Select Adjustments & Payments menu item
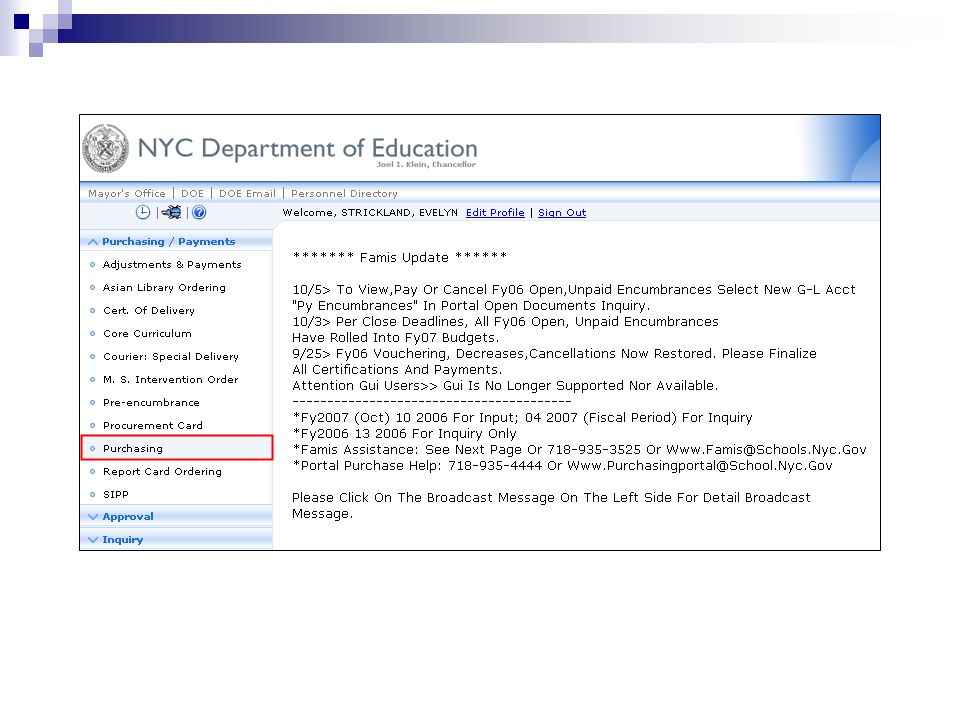The height and width of the screenshot is (720, 960). click(172, 264)
